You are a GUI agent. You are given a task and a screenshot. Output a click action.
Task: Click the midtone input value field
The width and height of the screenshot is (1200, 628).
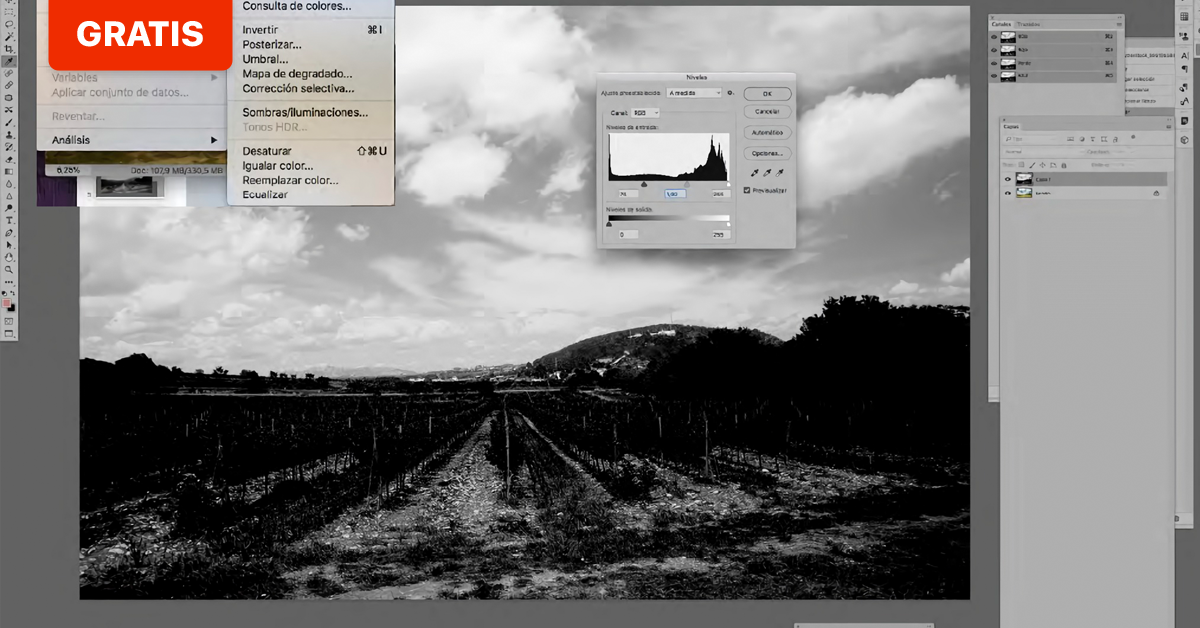674,194
